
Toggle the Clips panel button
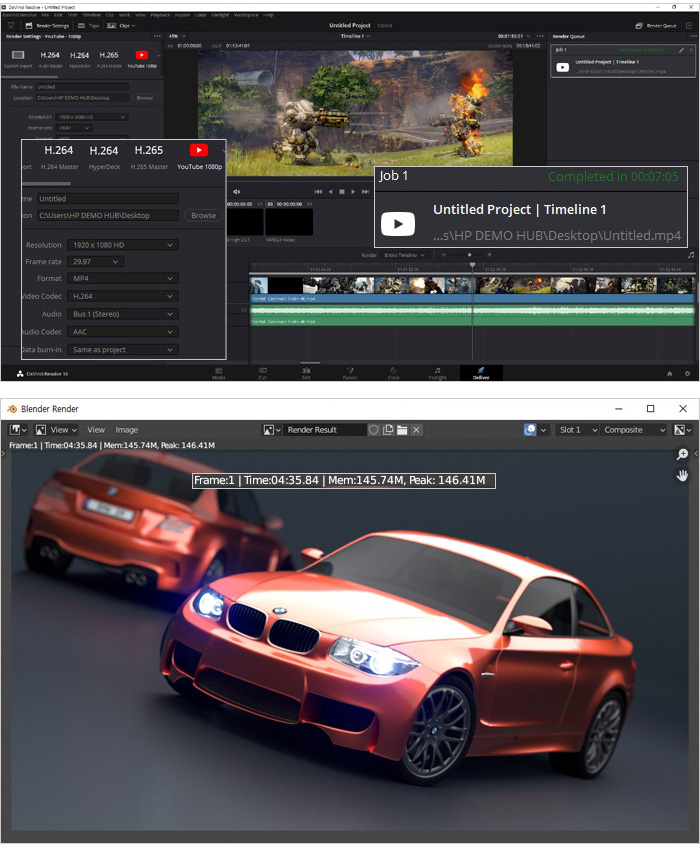tap(120, 25)
